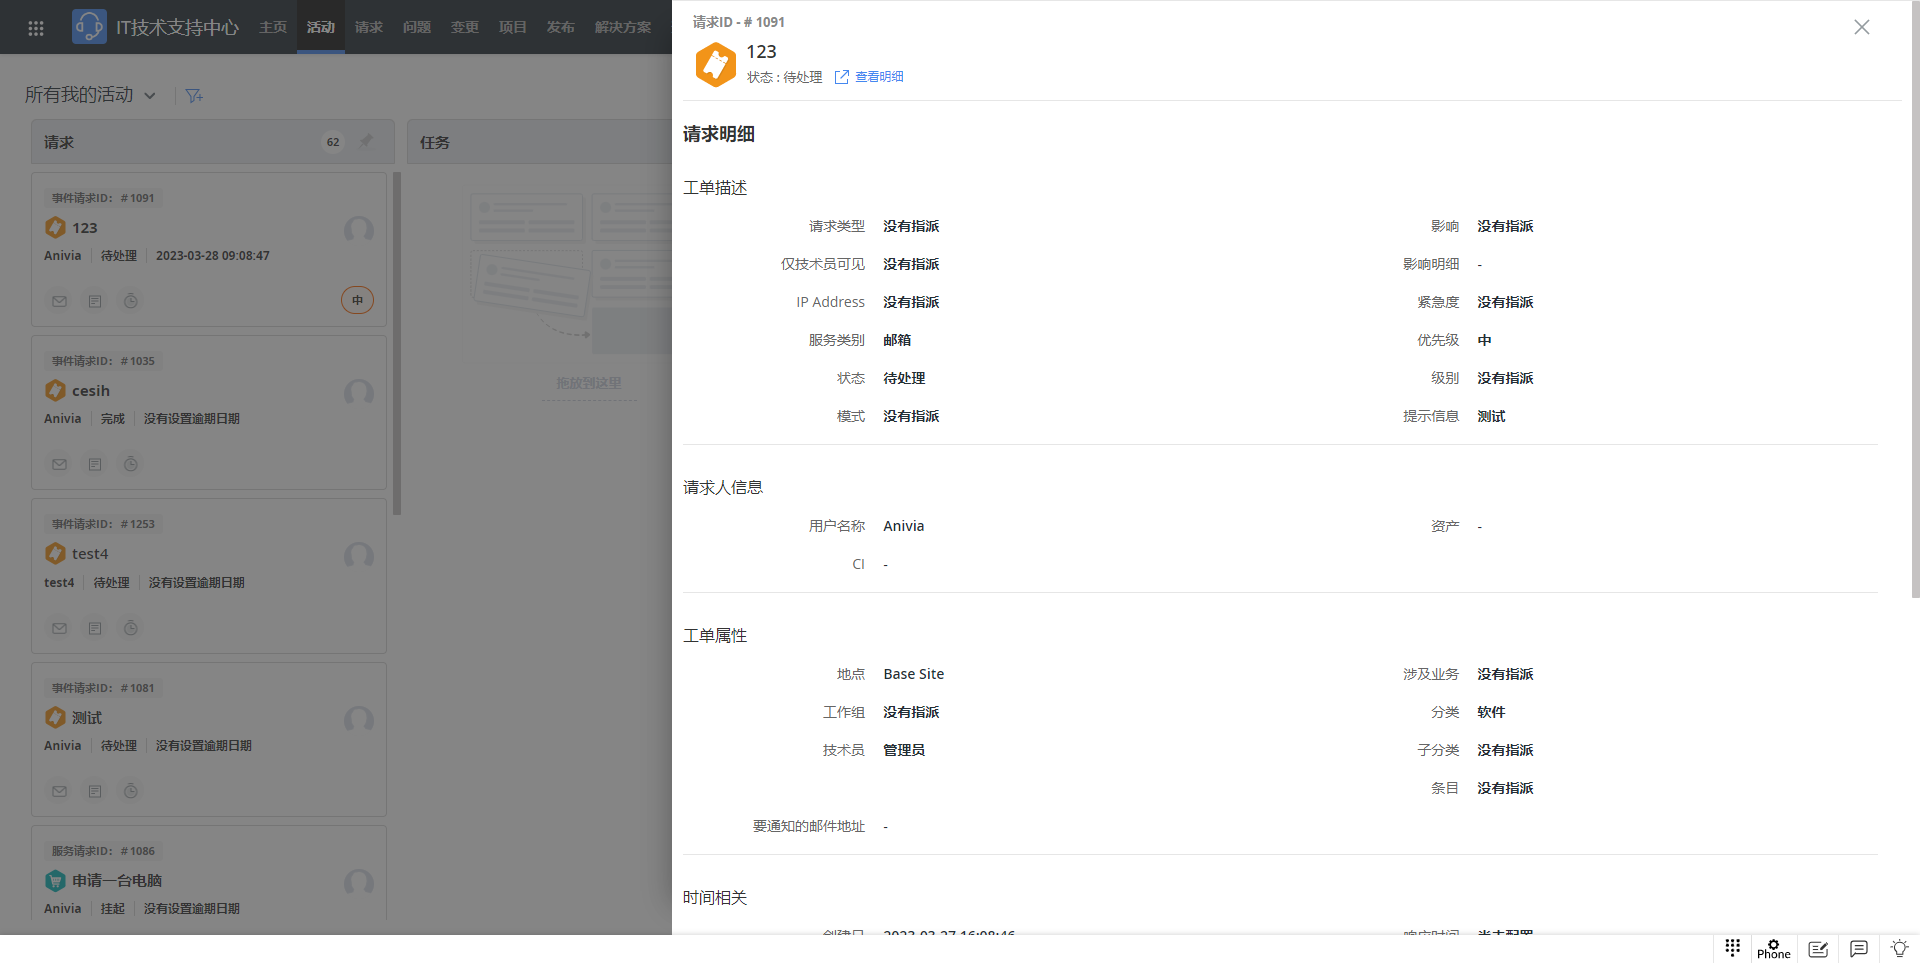Close the request details panel
Screen dimensions: 1920x963
coord(1861,27)
